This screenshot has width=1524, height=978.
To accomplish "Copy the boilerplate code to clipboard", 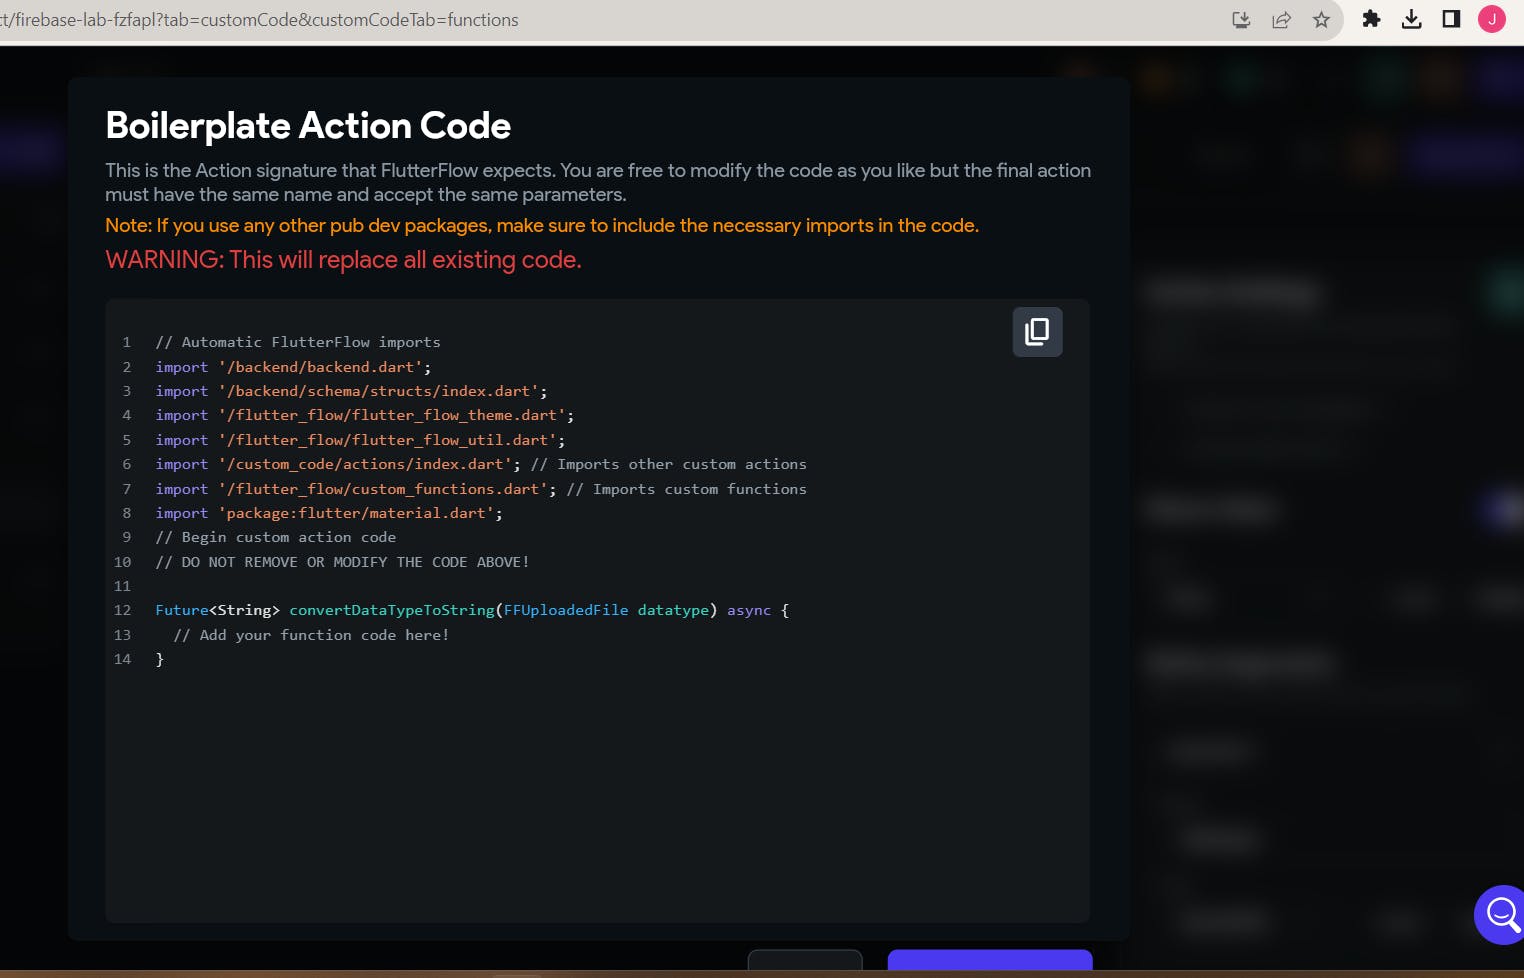I will 1037,332.
